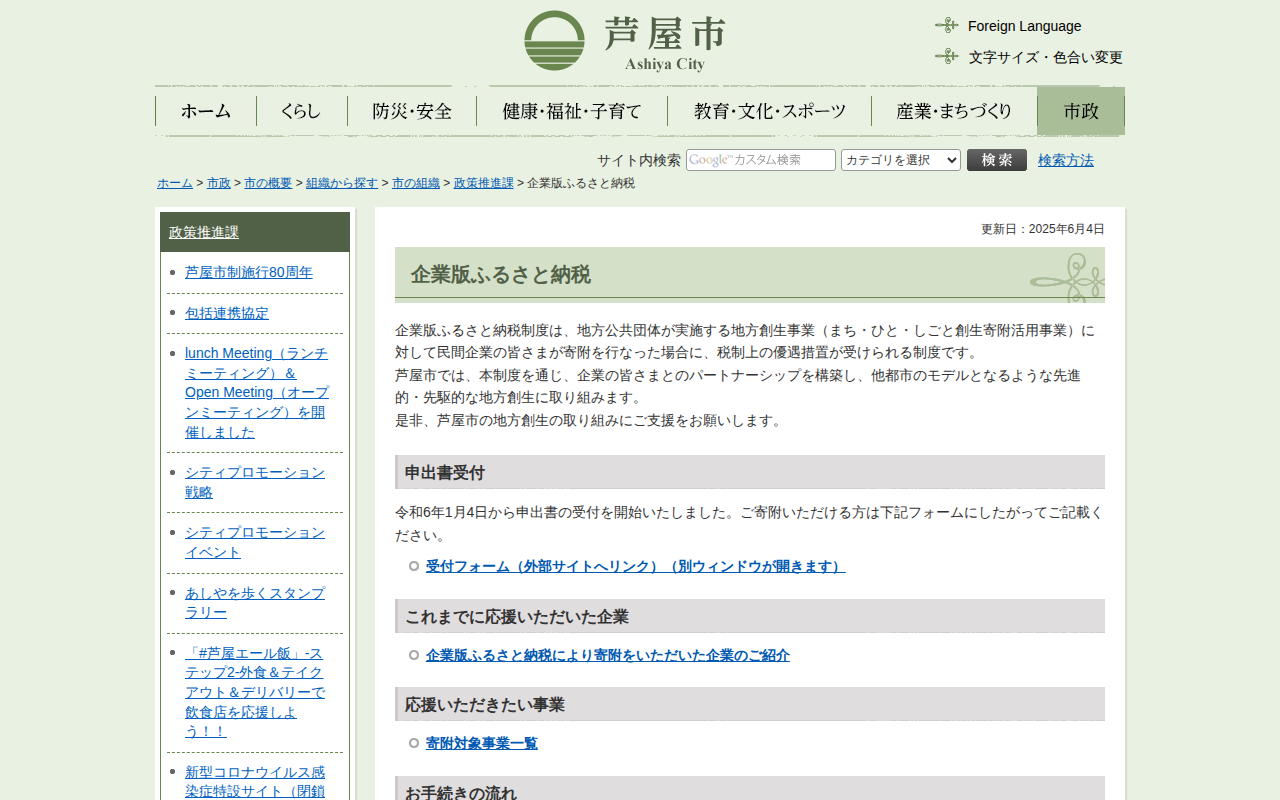1280x800 pixels.
Task: Select the 産業・まちづくり menu
Action: tap(954, 111)
